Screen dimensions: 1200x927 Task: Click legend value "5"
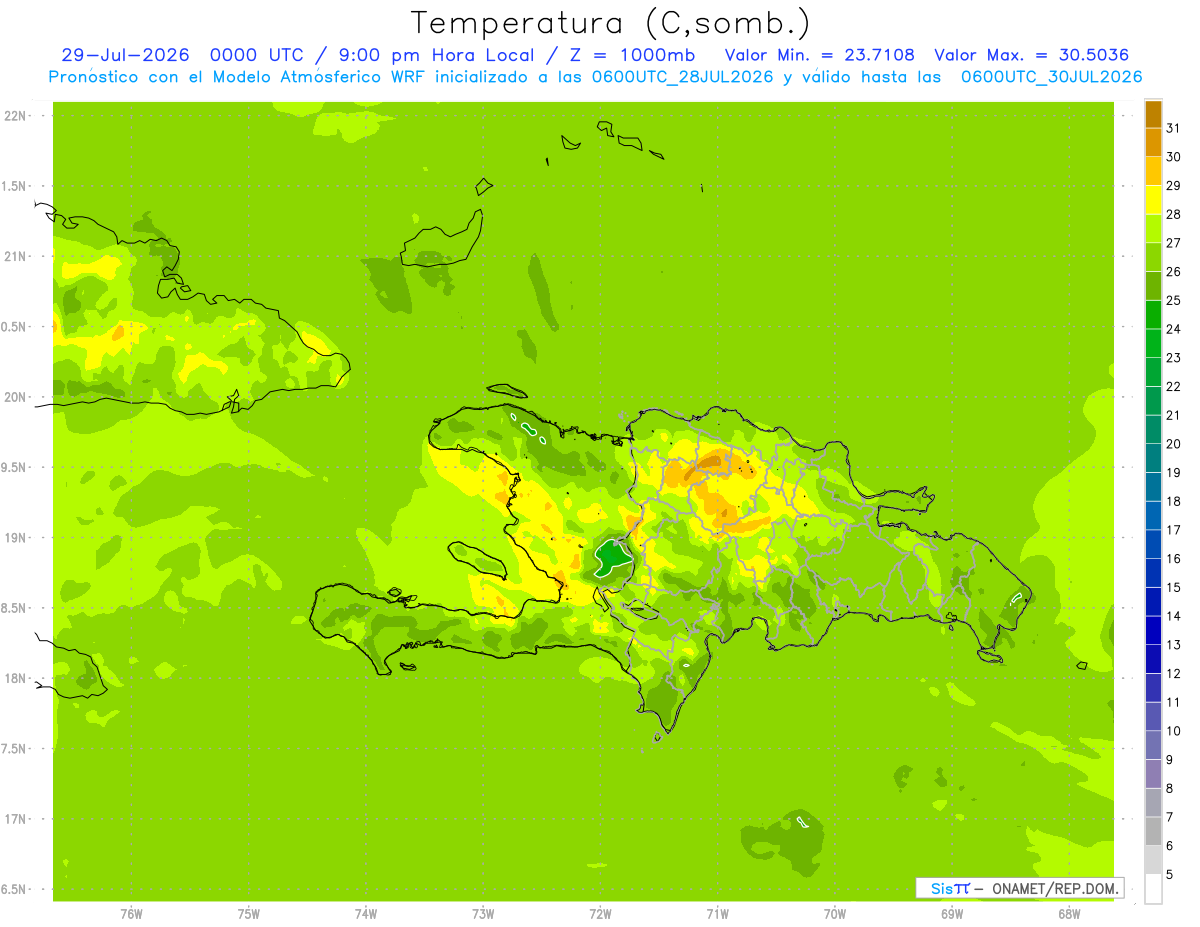click(1171, 875)
